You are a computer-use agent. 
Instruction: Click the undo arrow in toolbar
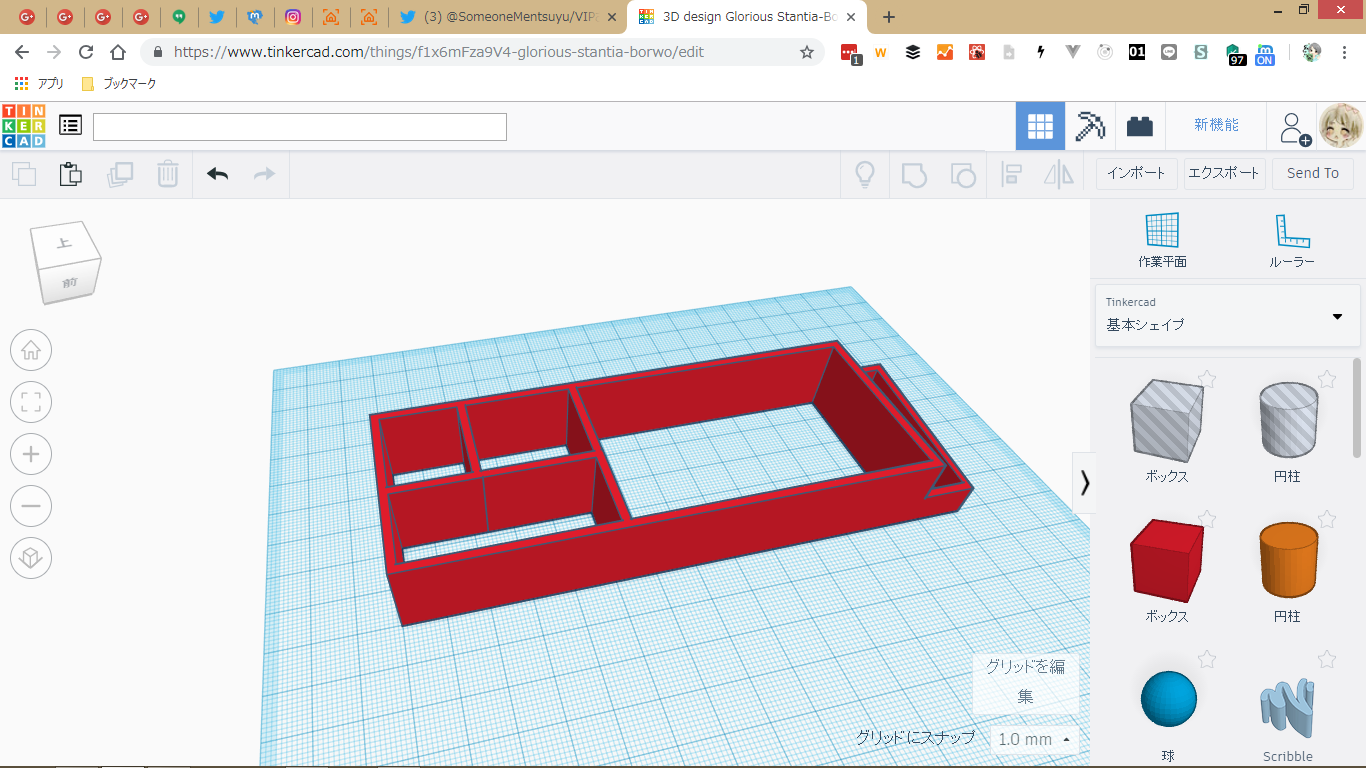[x=218, y=174]
